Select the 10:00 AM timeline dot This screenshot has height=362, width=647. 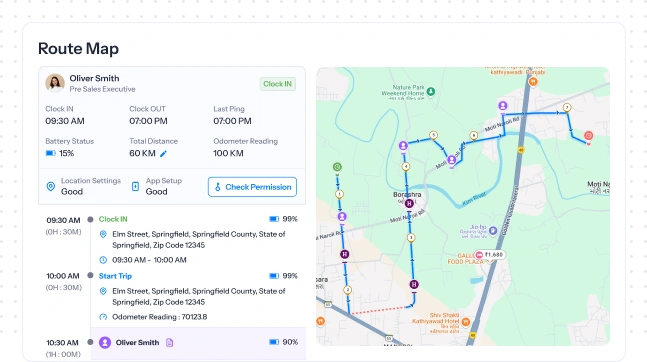[90, 275]
